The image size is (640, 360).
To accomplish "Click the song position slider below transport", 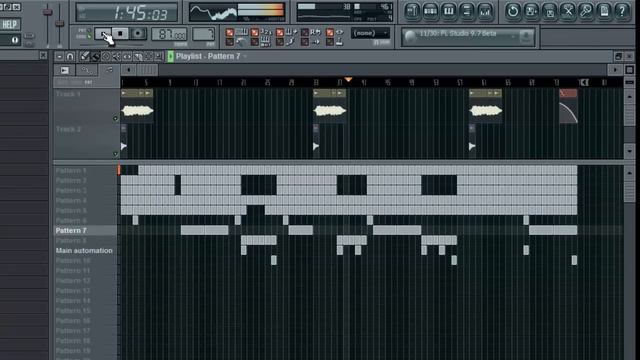I will click(111, 44).
